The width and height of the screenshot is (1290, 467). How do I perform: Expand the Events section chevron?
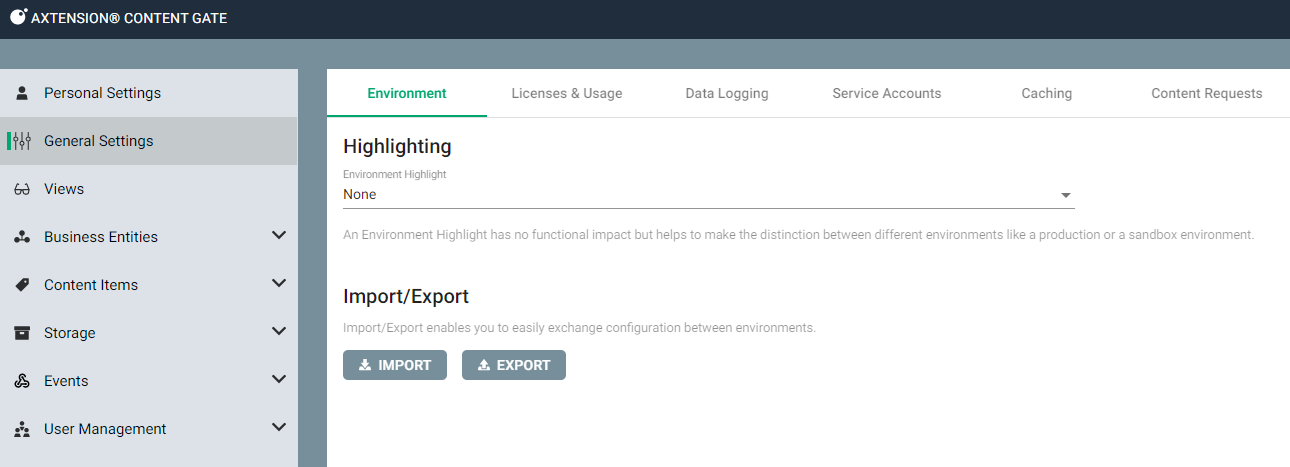point(279,380)
